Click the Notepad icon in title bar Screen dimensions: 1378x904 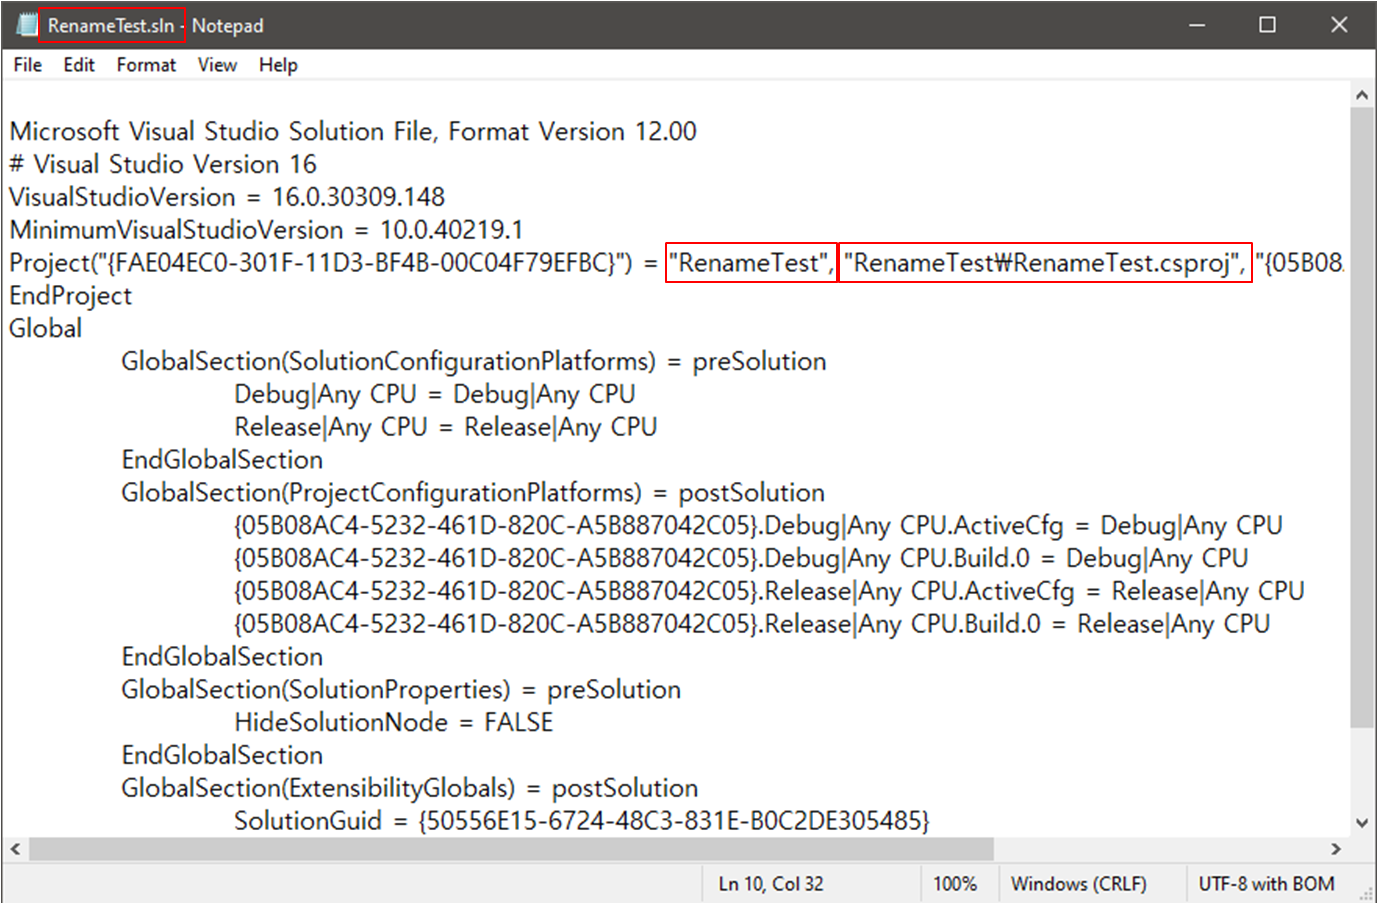point(26,25)
